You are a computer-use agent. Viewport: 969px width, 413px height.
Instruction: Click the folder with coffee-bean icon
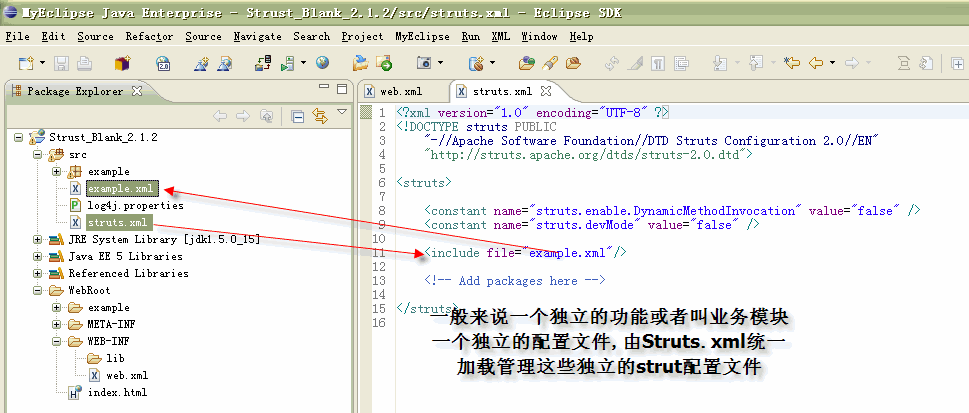point(573,63)
